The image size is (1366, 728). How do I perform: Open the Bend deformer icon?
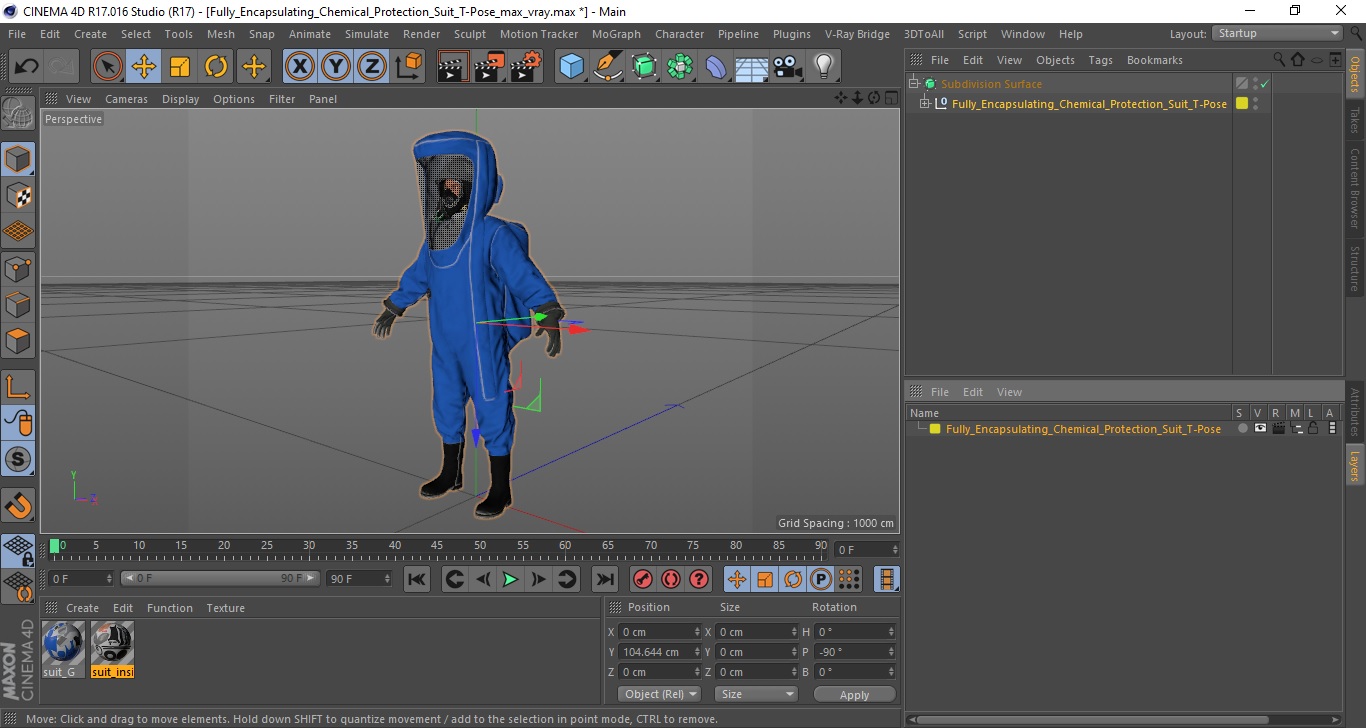716,67
